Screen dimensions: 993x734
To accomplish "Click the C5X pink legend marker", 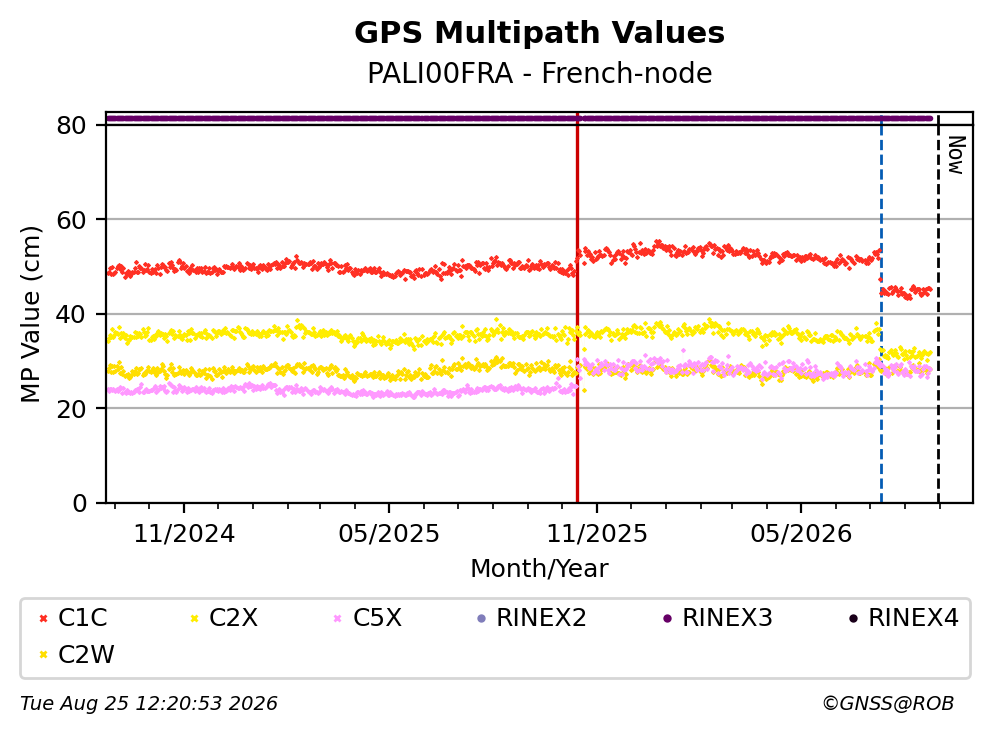I will [x=338, y=619].
